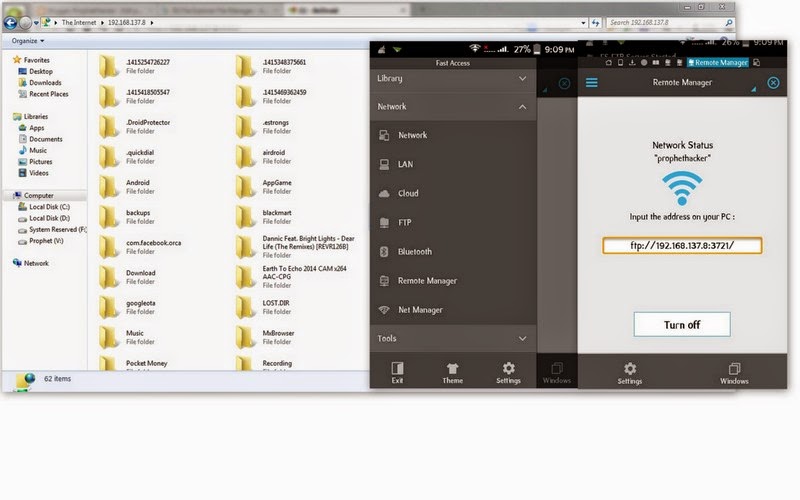Viewport: 800px width, 500px height.
Task: Select the Android folder icon
Action: coord(108,187)
